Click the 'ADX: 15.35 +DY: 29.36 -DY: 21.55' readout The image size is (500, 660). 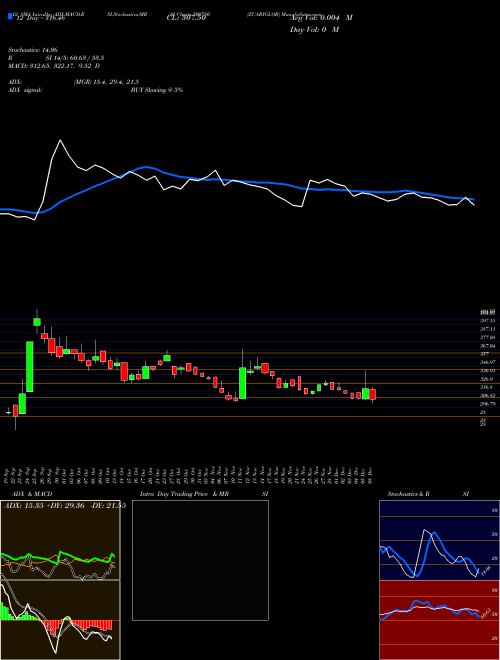point(65,506)
